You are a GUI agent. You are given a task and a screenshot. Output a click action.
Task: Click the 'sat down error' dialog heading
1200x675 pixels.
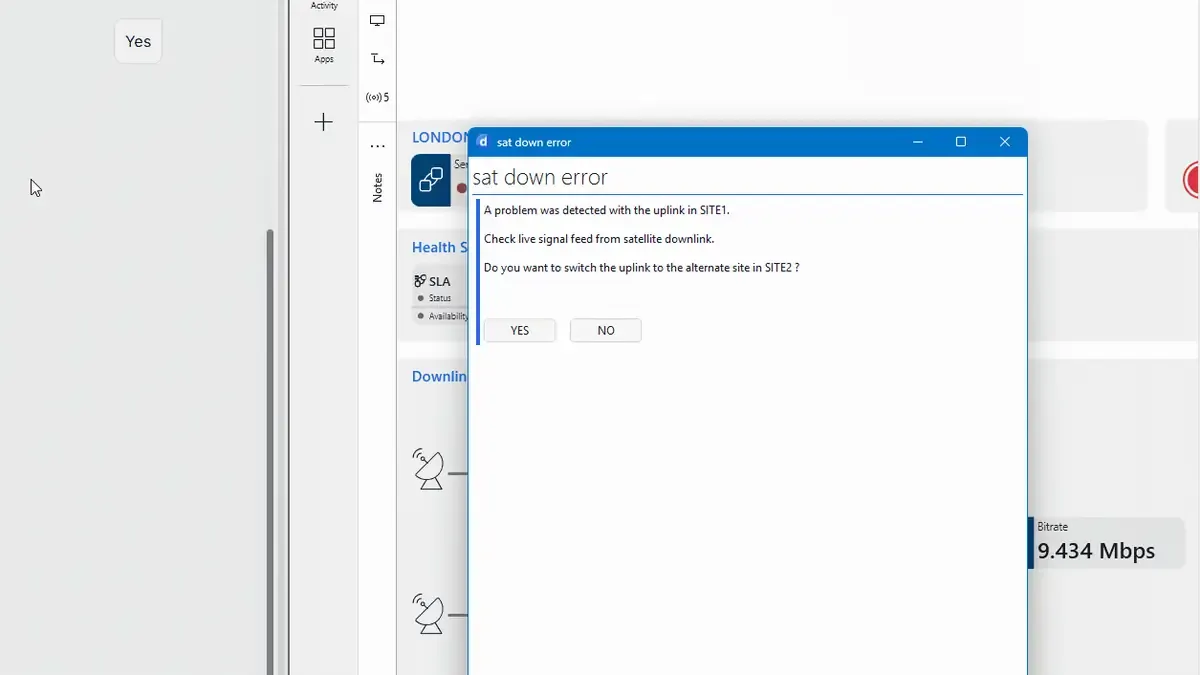540,177
